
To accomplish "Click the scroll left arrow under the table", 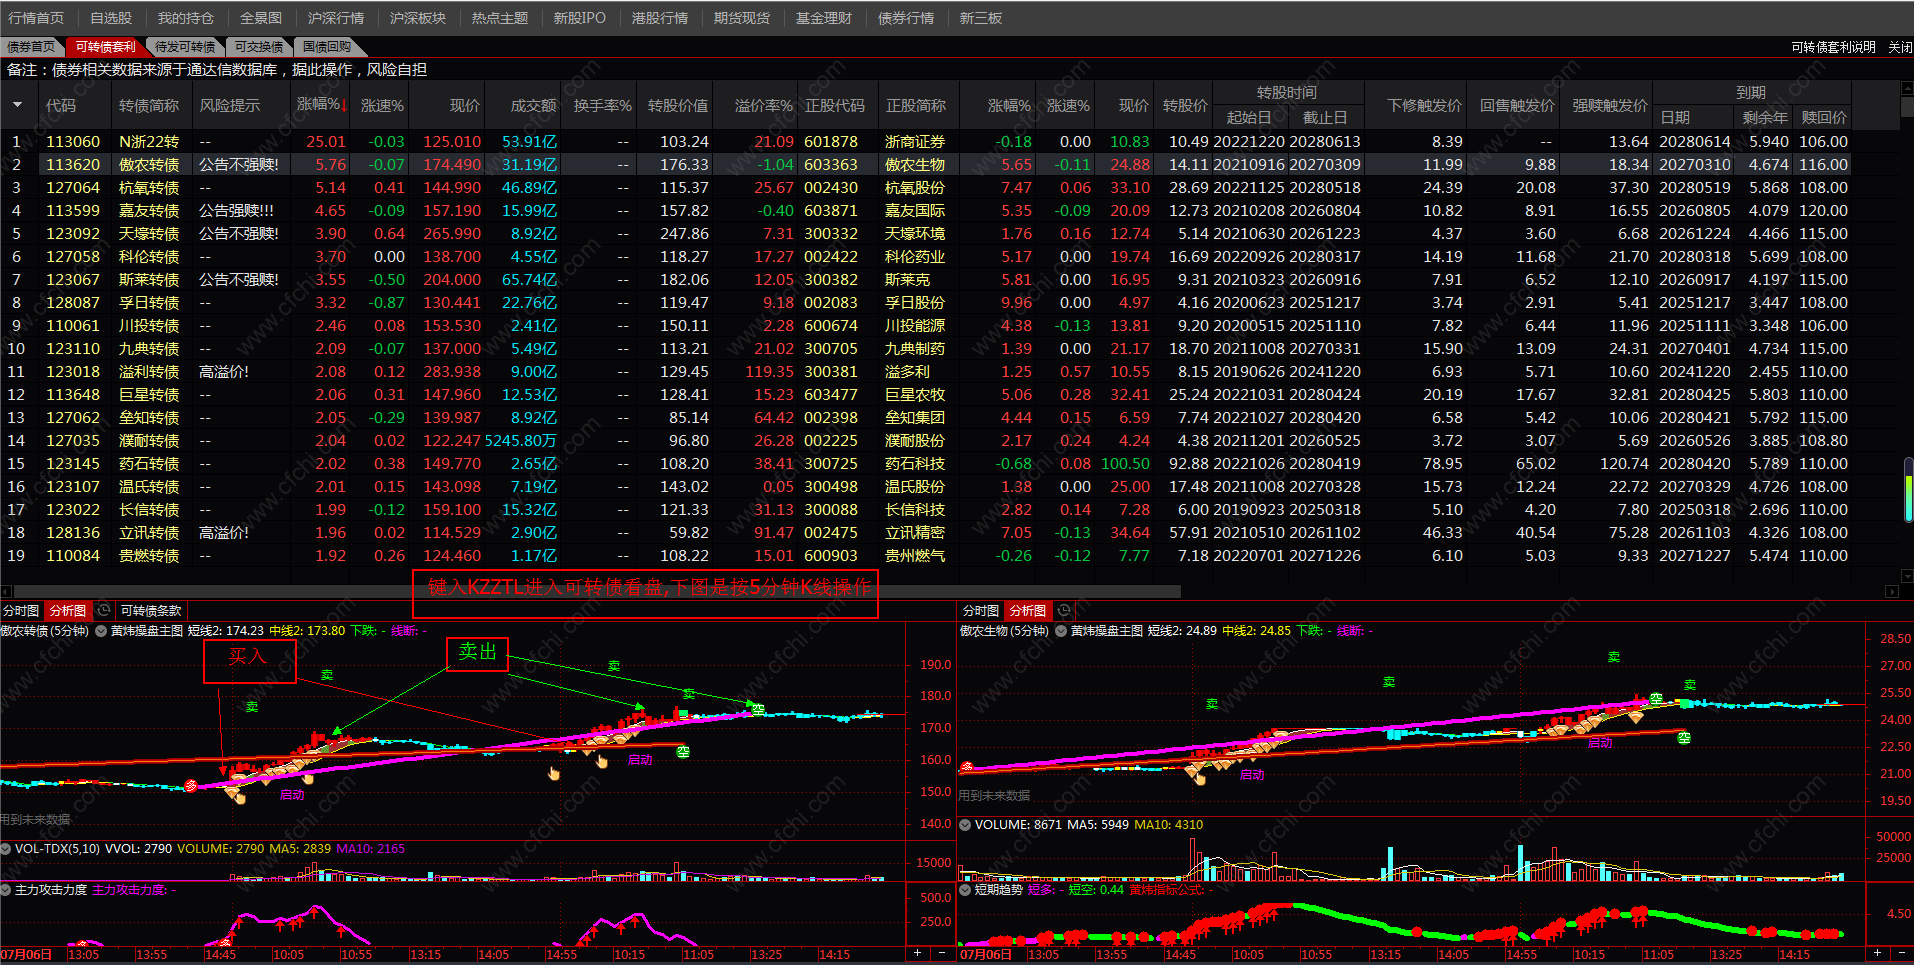I will [7, 591].
